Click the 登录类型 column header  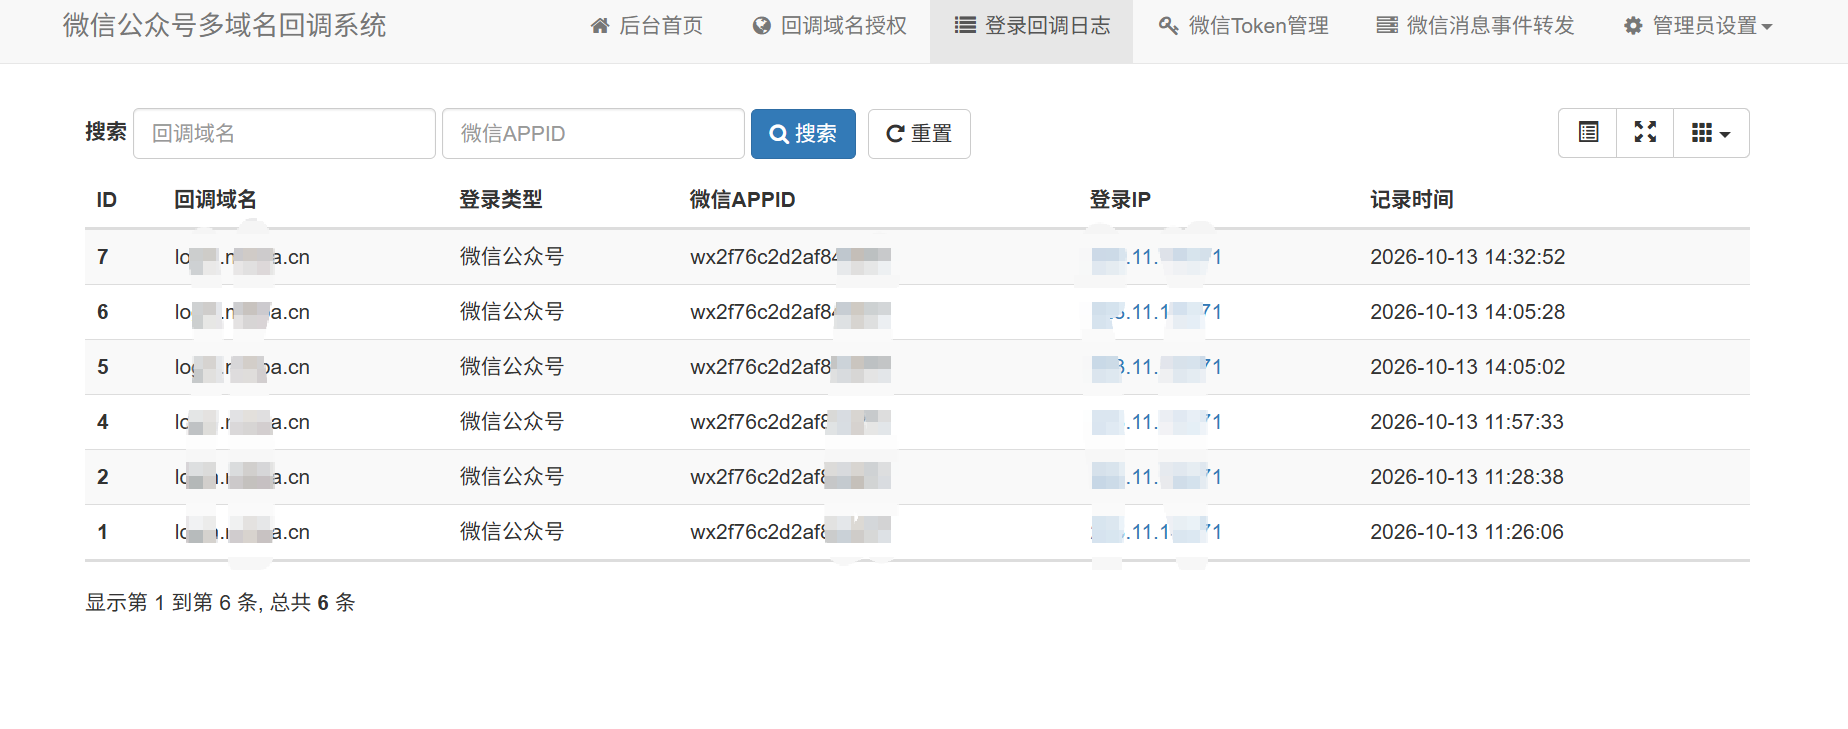click(501, 200)
